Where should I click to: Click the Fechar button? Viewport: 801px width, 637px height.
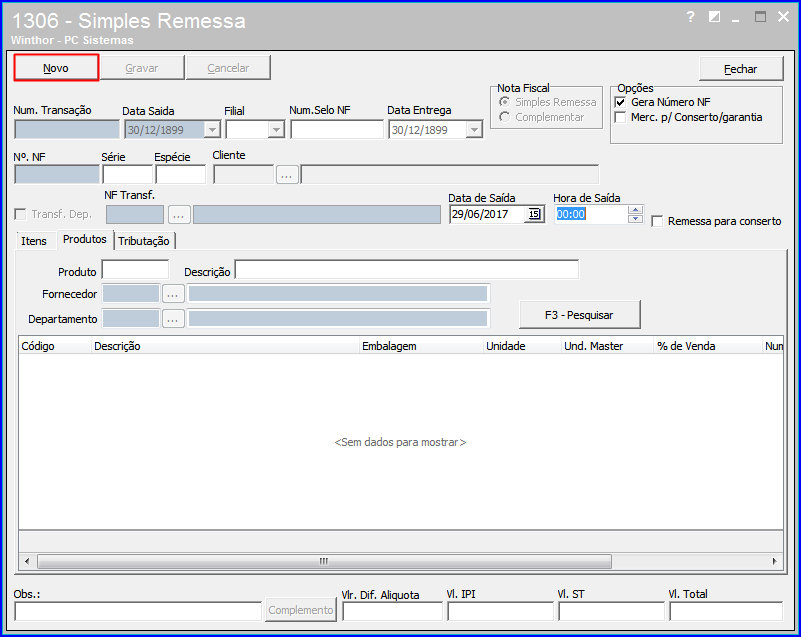(x=741, y=69)
